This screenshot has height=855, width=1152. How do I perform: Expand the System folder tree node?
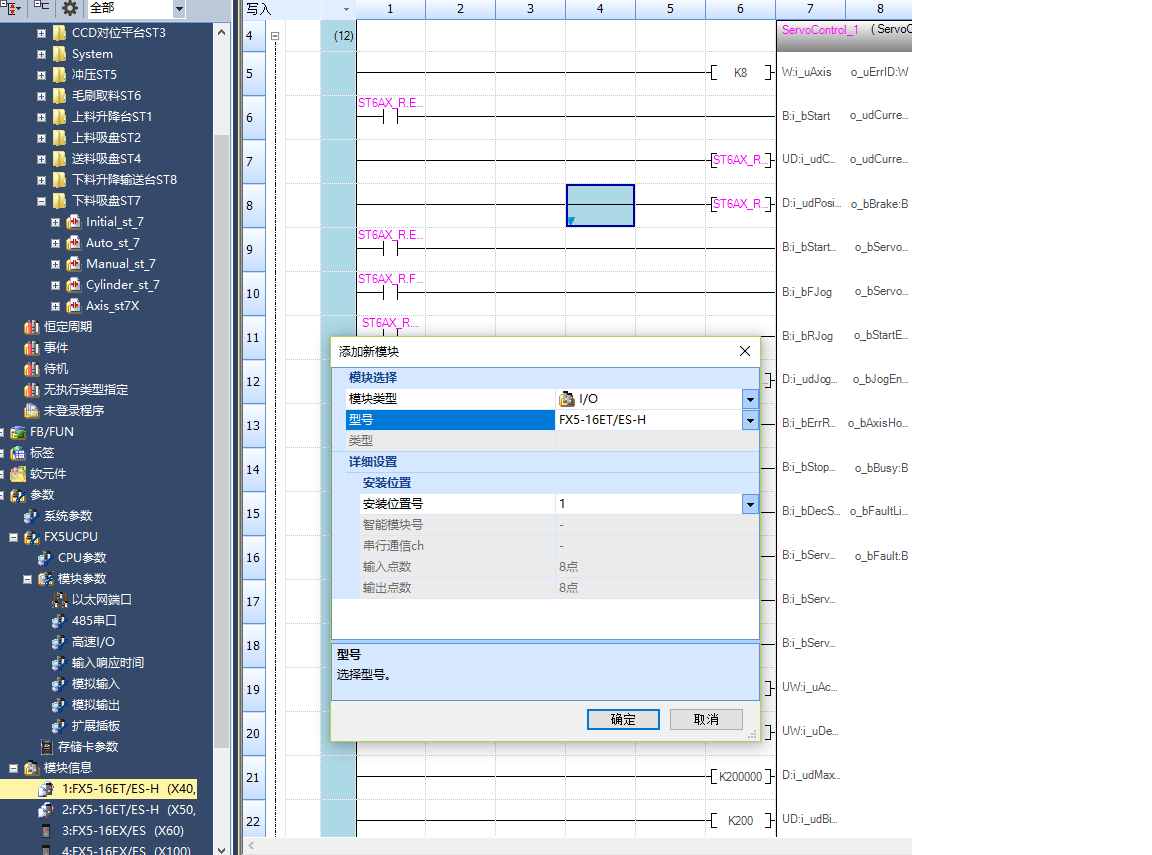pyautogui.click(x=41, y=54)
